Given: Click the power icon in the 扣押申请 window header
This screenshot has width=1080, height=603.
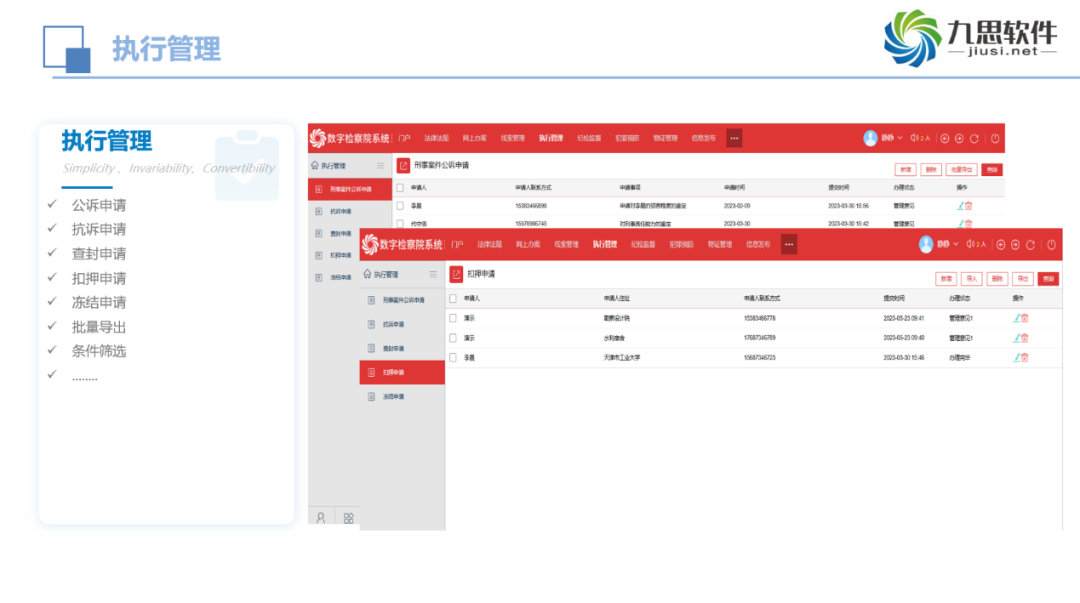Looking at the screenshot, I should 1051,244.
